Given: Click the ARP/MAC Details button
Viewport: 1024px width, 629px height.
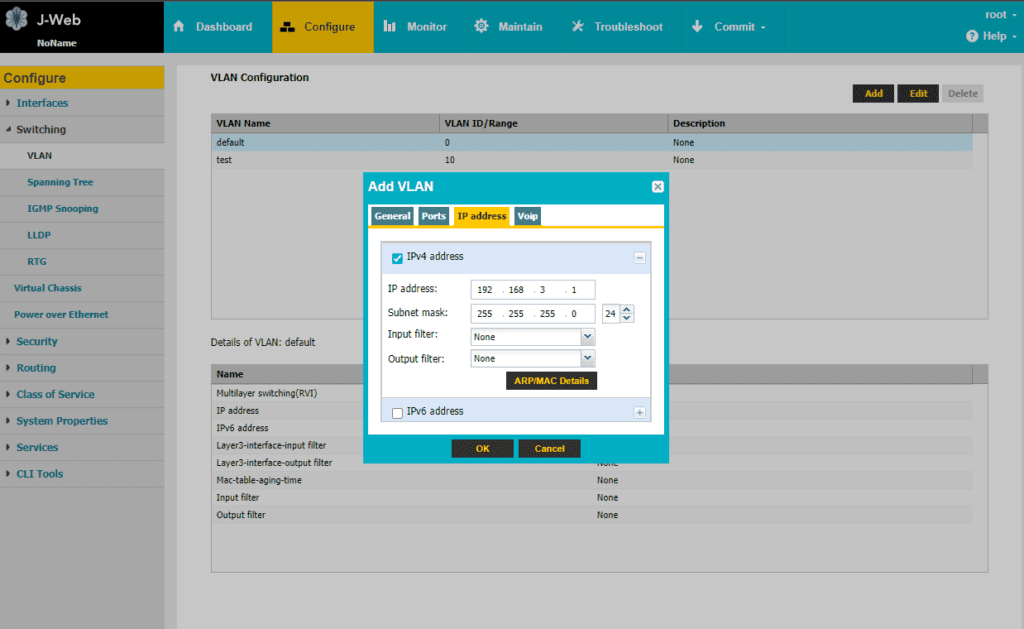Looking at the screenshot, I should point(551,381).
